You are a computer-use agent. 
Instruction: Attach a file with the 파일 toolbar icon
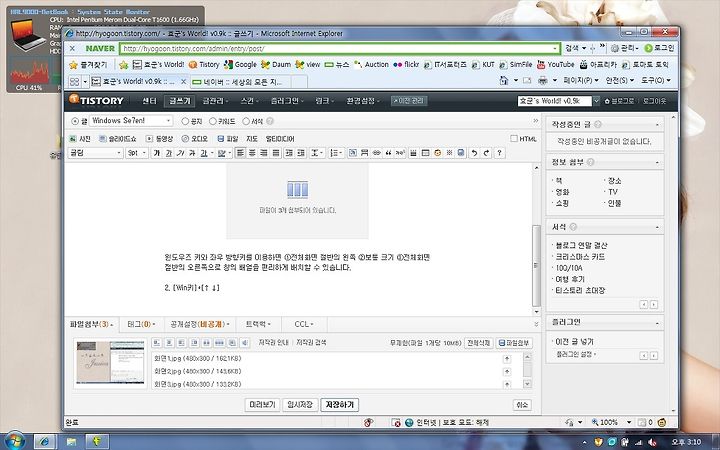[x=227, y=139]
